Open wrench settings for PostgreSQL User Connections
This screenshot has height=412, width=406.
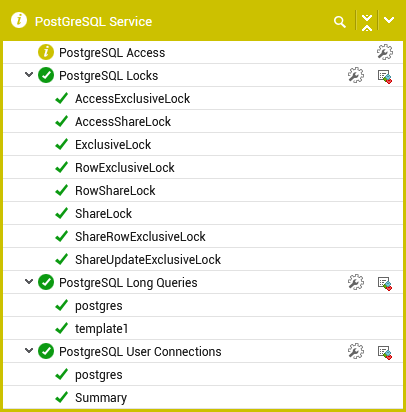click(x=356, y=351)
